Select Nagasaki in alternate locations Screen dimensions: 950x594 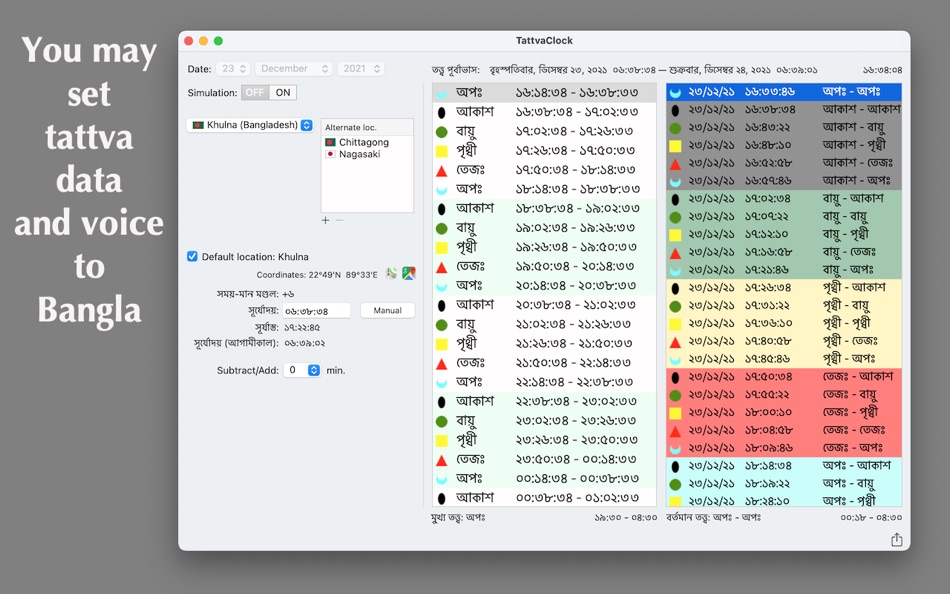[x=367, y=154]
